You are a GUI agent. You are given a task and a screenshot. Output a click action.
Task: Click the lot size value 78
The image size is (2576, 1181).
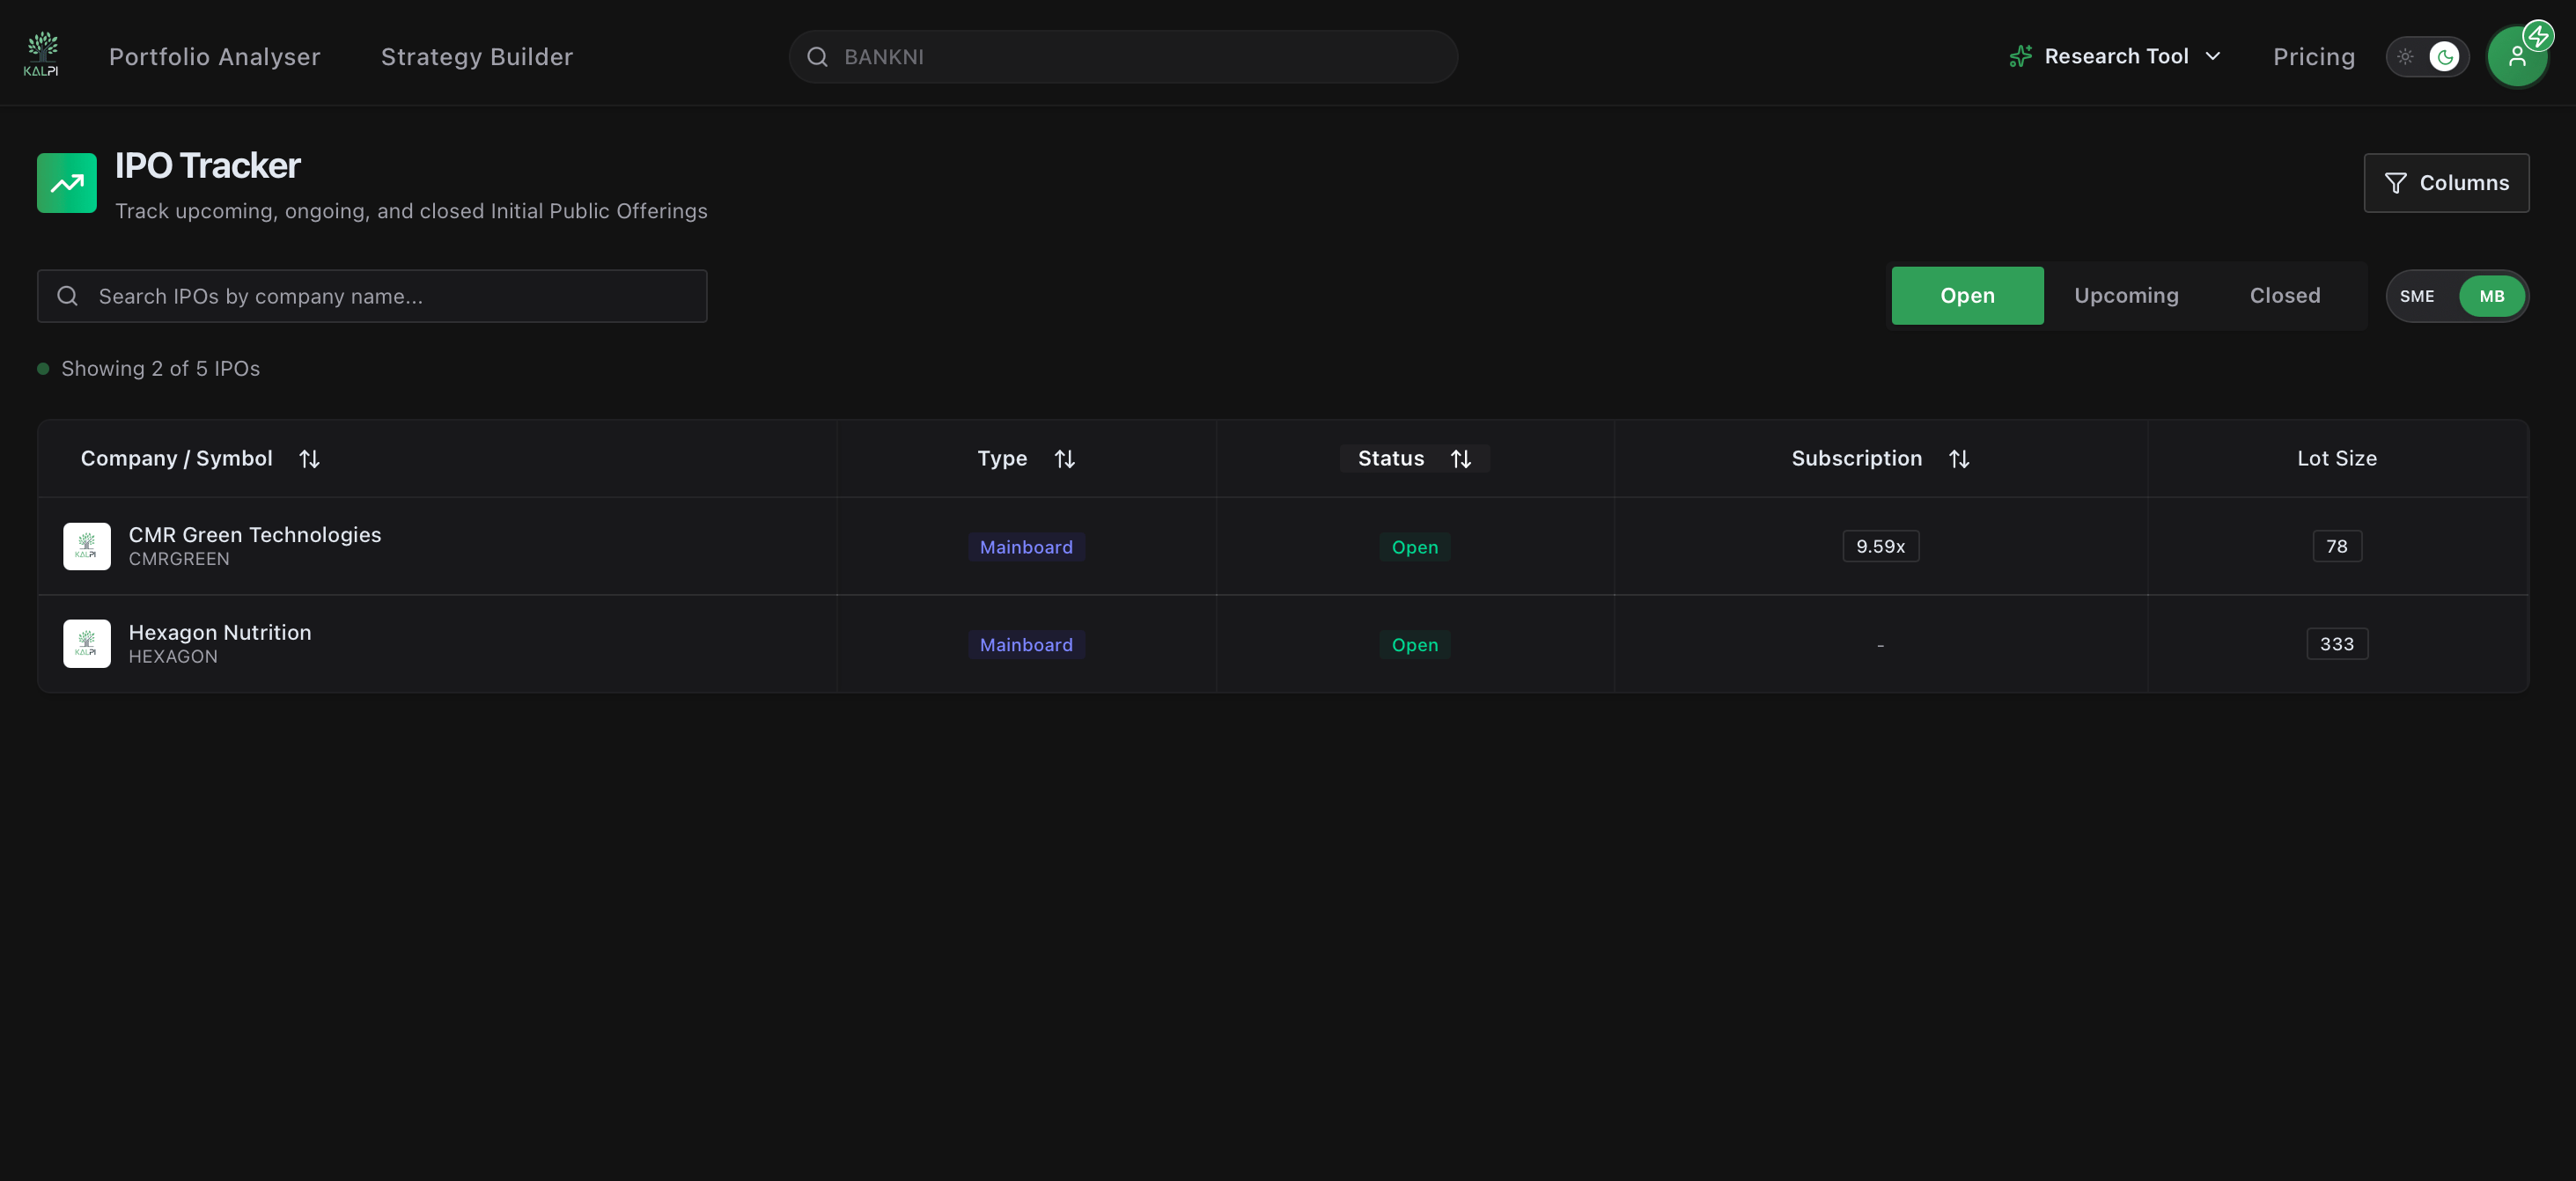click(2336, 546)
